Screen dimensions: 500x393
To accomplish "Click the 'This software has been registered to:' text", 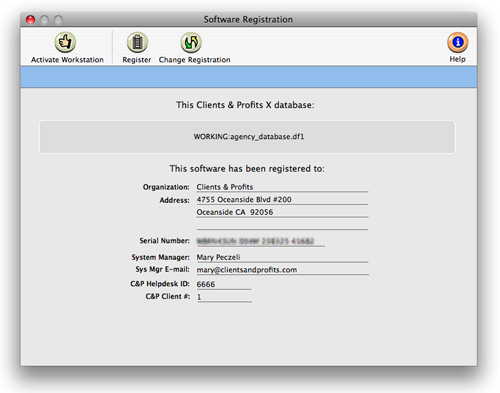I will point(247,169).
